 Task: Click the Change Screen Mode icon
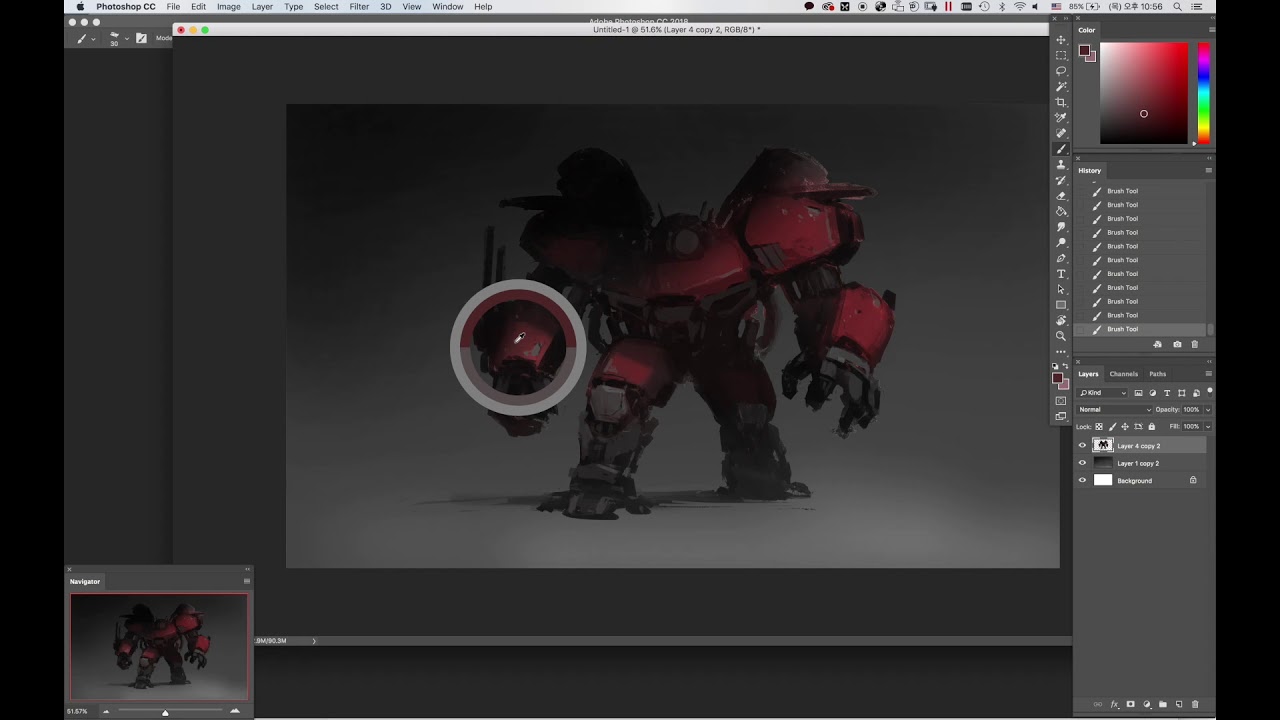pyautogui.click(x=1061, y=416)
